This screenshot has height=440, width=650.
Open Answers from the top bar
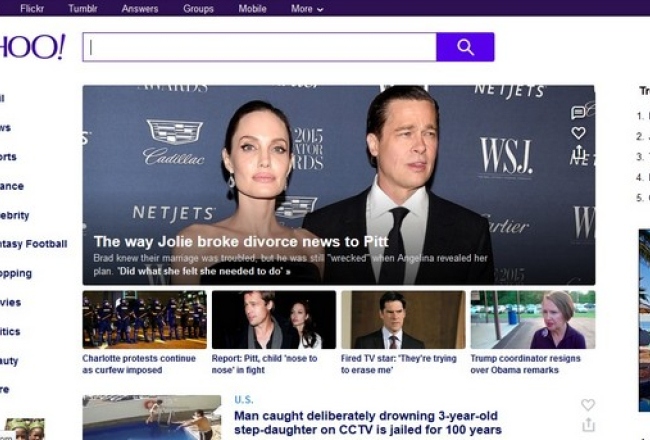(x=140, y=9)
